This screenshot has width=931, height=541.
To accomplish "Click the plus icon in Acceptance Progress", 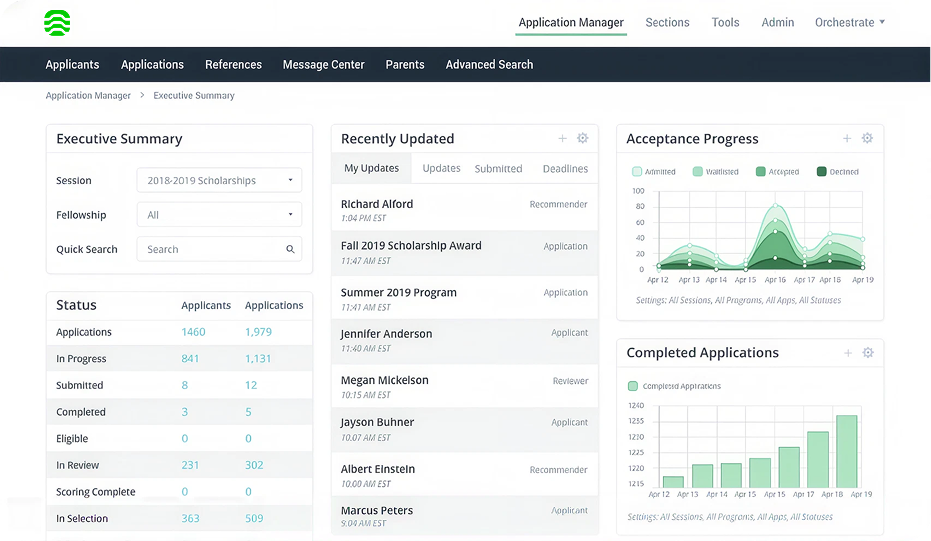I will [x=847, y=138].
